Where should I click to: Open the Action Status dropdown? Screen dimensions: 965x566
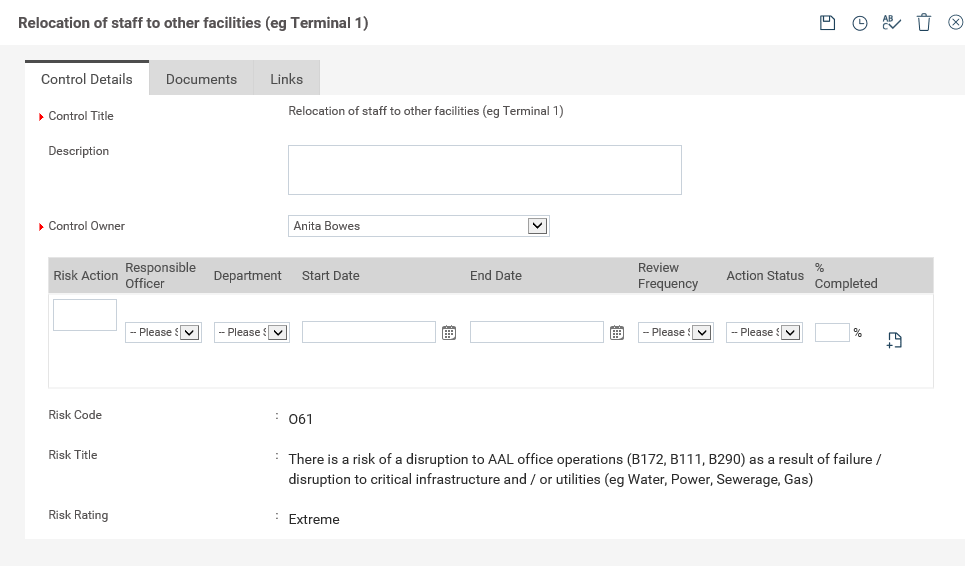tap(790, 332)
